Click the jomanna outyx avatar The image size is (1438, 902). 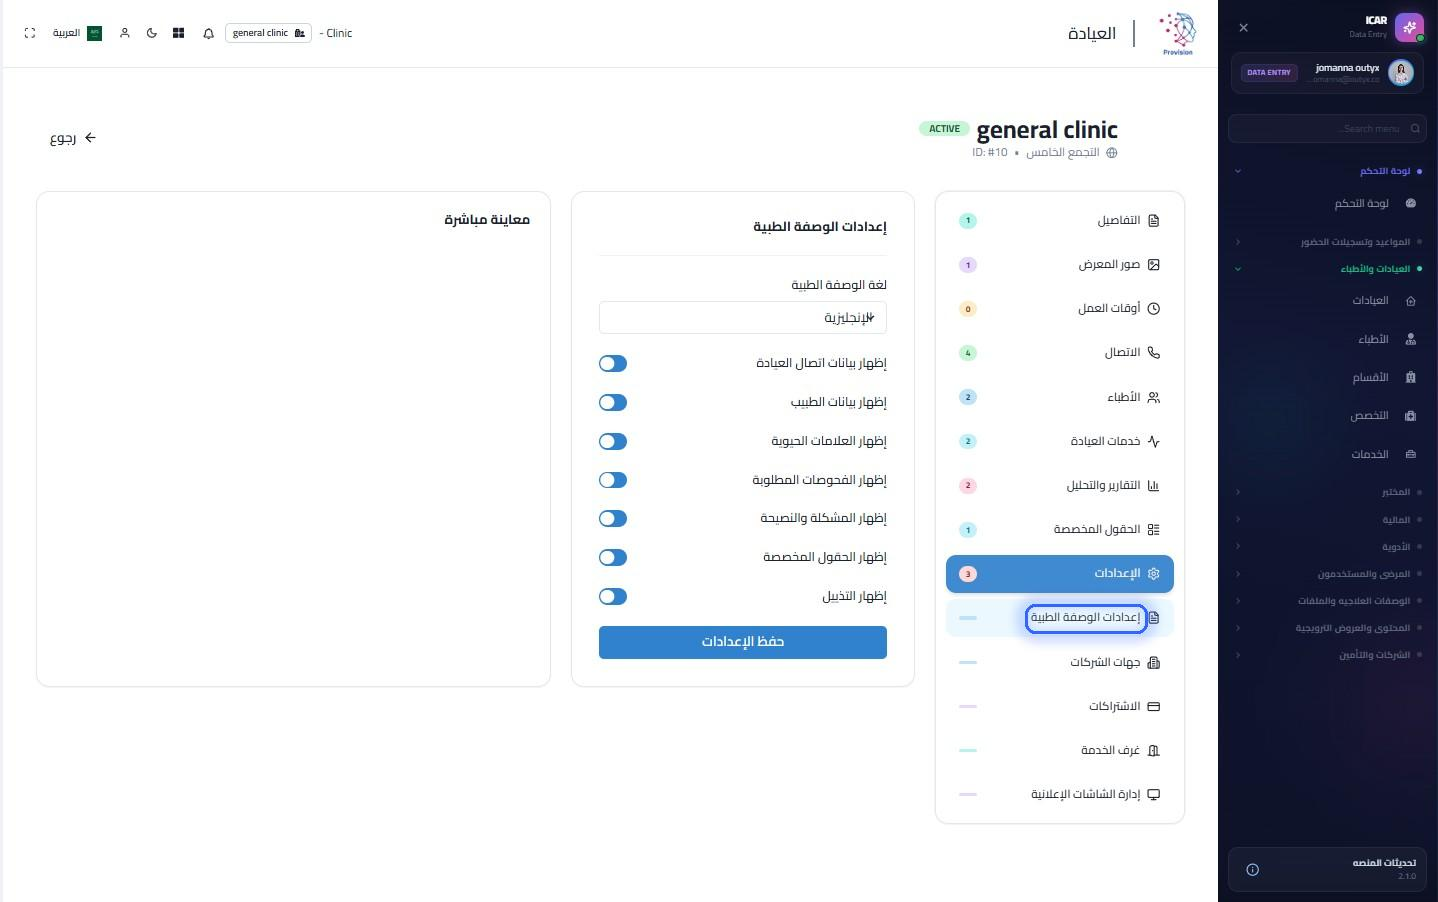tap(1401, 72)
